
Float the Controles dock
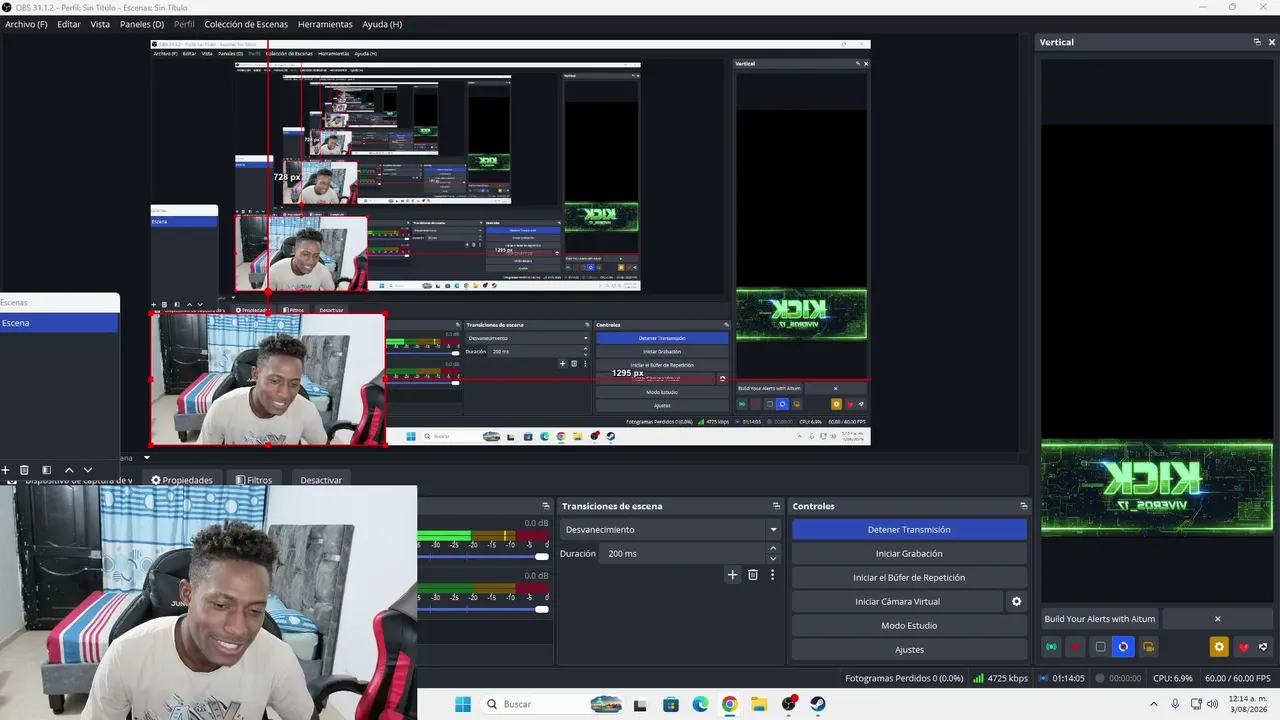tap(1023, 506)
